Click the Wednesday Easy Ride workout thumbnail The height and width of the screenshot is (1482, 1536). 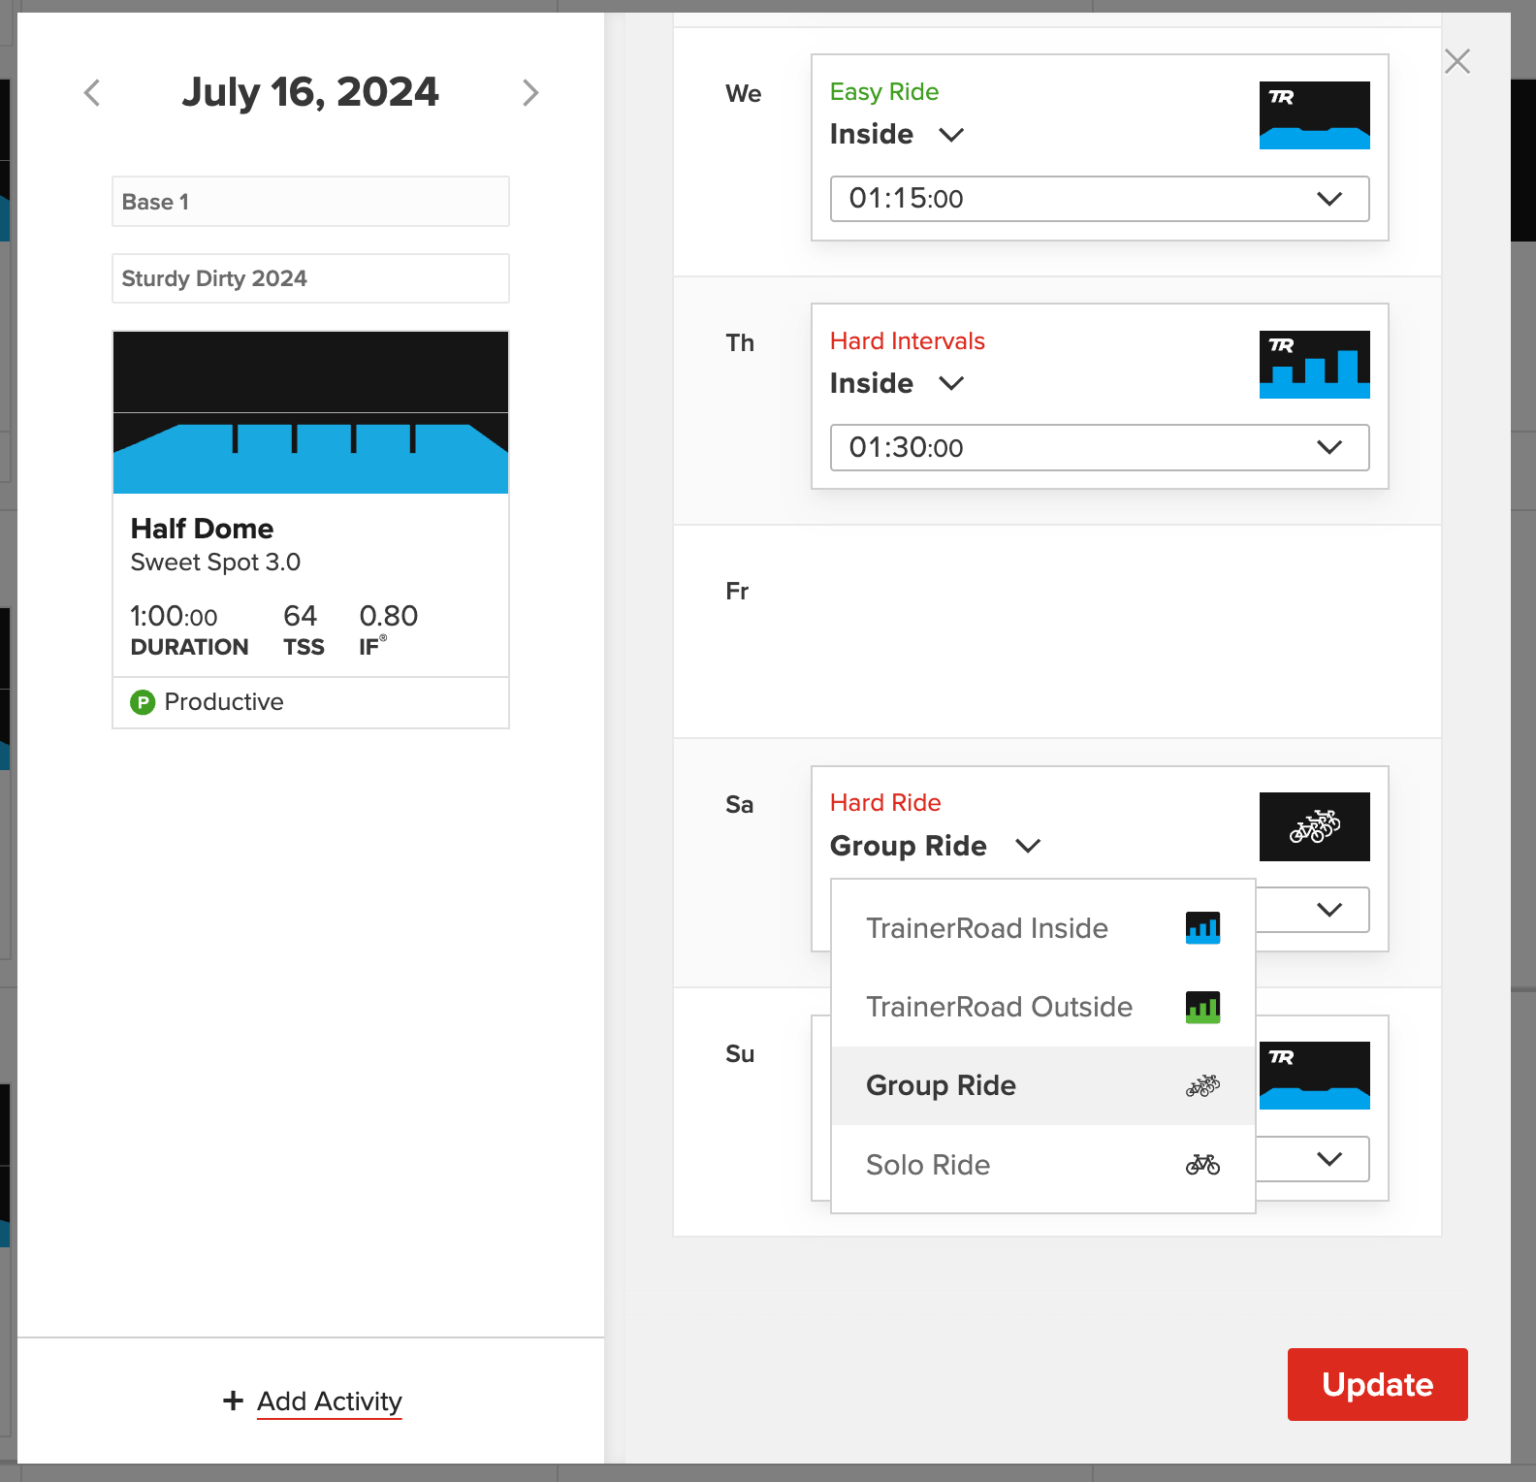(1314, 115)
